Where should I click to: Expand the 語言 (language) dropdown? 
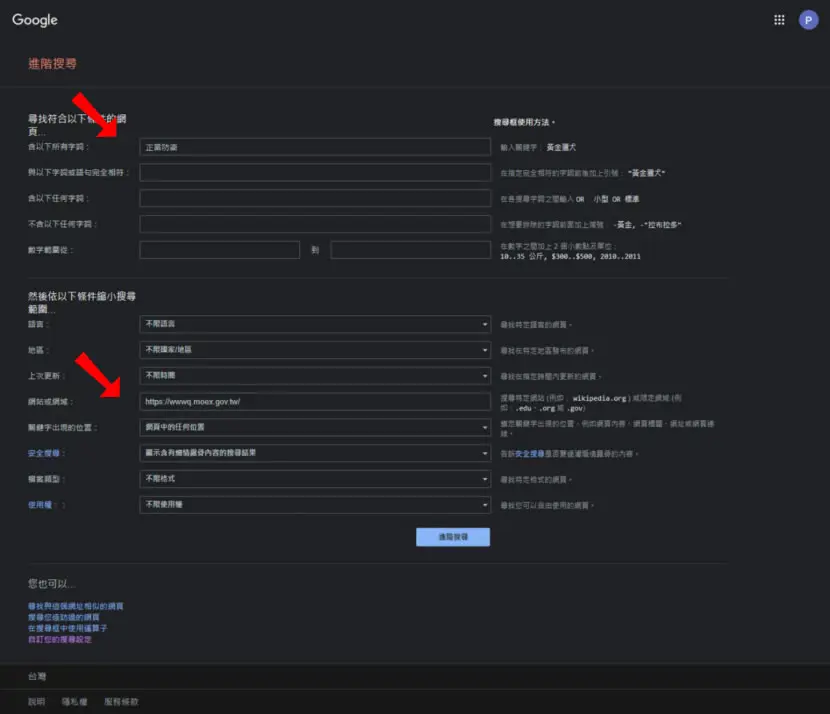click(315, 324)
